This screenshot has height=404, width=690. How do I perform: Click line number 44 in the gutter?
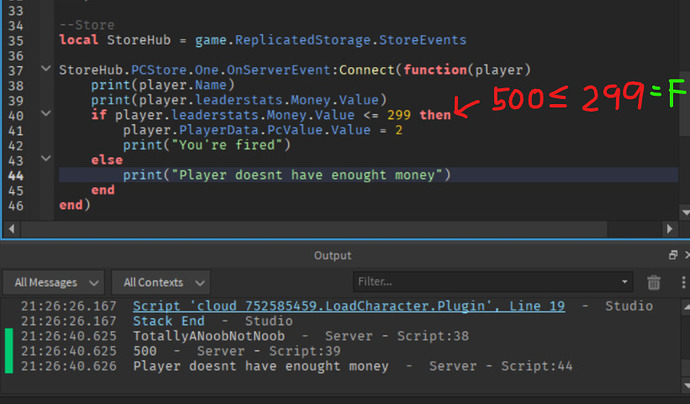[15, 176]
